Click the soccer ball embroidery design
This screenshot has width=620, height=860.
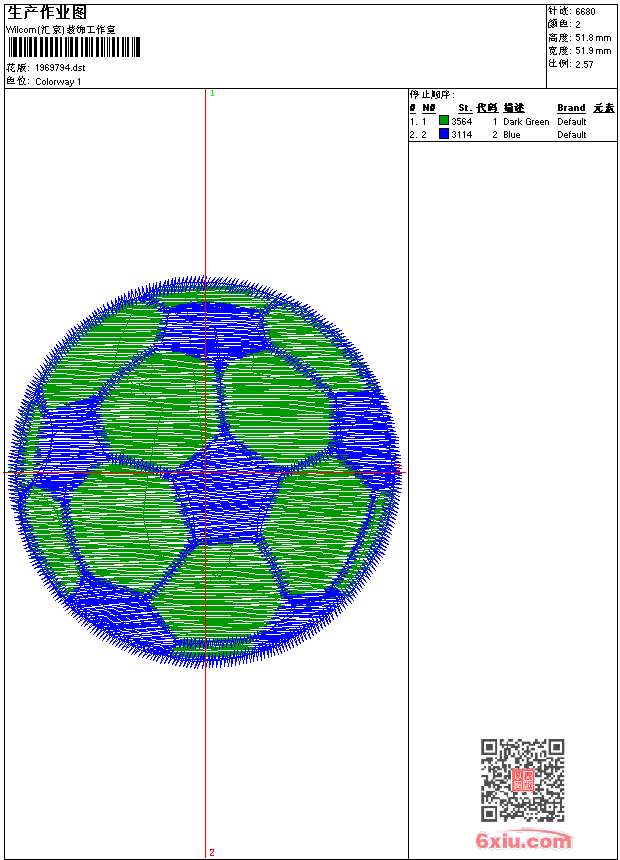coord(205,470)
